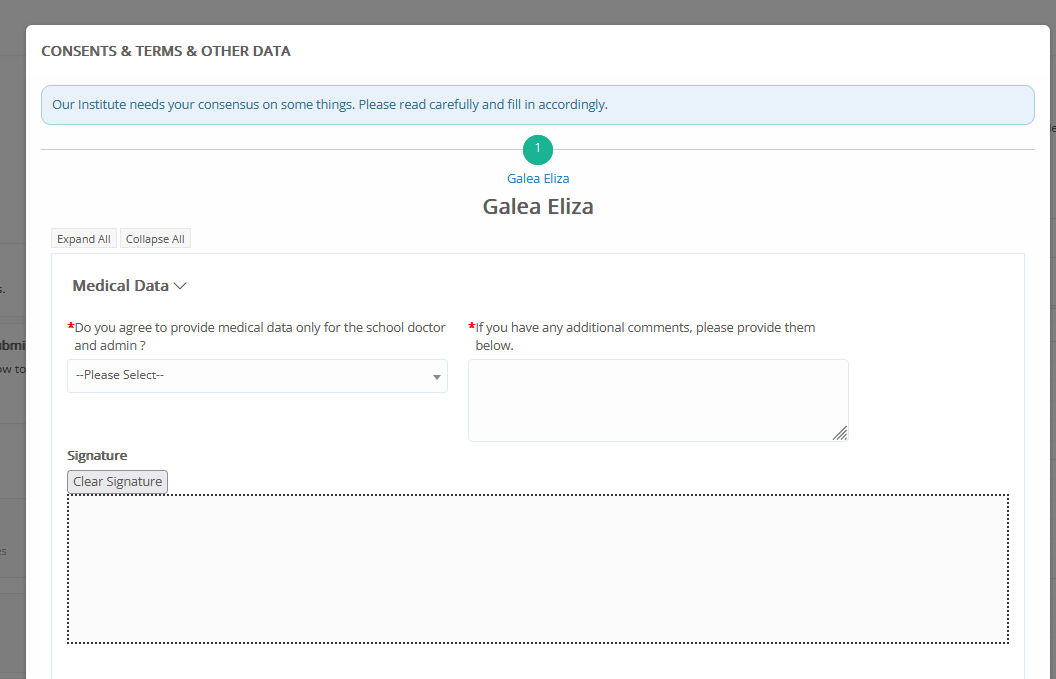Click the Signature field label
The image size is (1056, 679).
pyautogui.click(x=97, y=456)
